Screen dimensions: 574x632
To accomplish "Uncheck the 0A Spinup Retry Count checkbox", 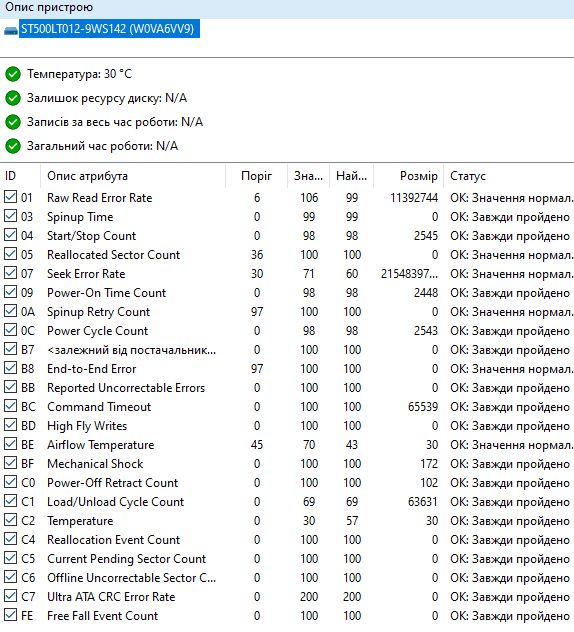I will pos(10,311).
